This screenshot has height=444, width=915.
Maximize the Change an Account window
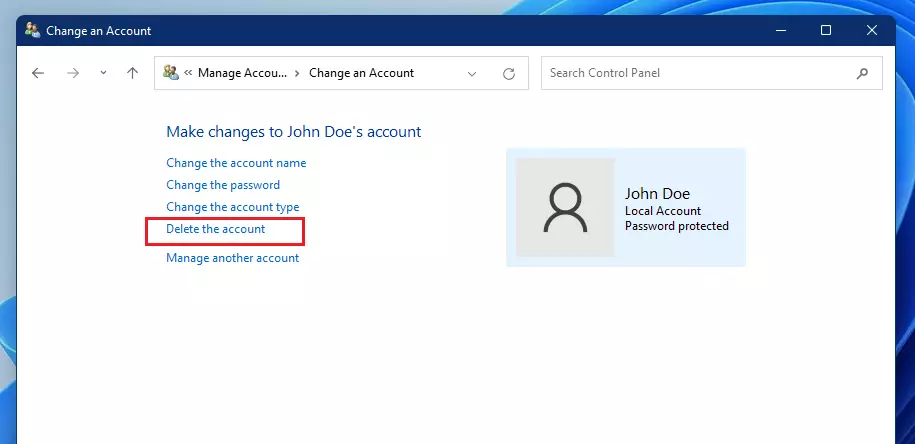[826, 30]
